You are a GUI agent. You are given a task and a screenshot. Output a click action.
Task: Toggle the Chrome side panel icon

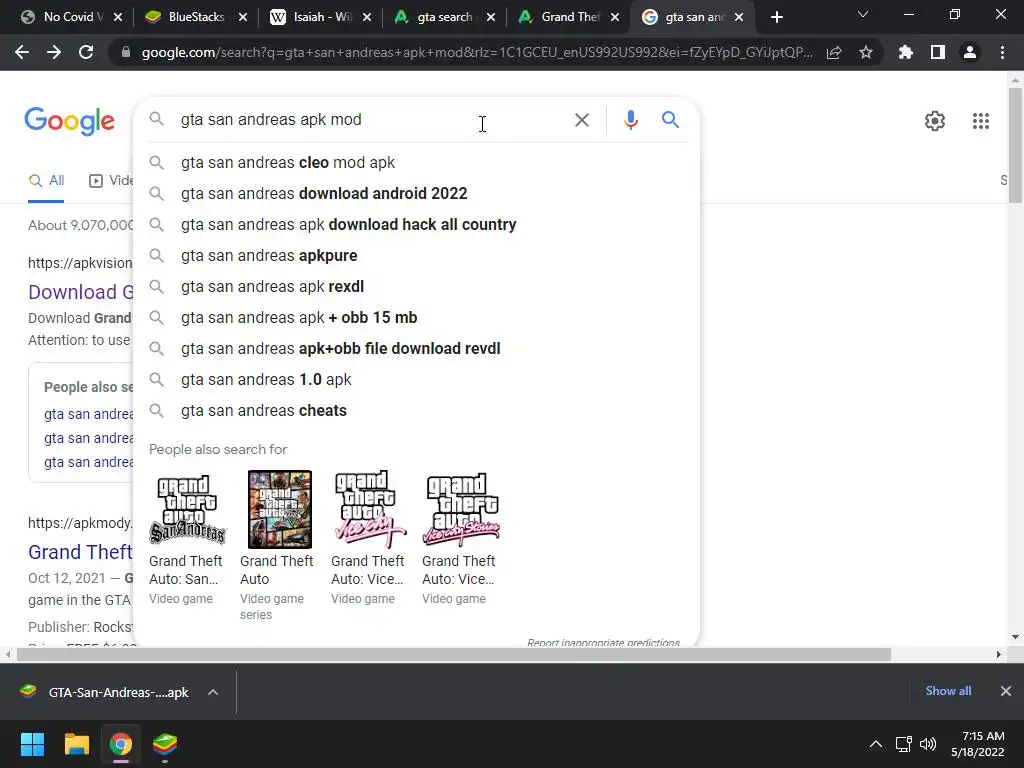(x=938, y=52)
